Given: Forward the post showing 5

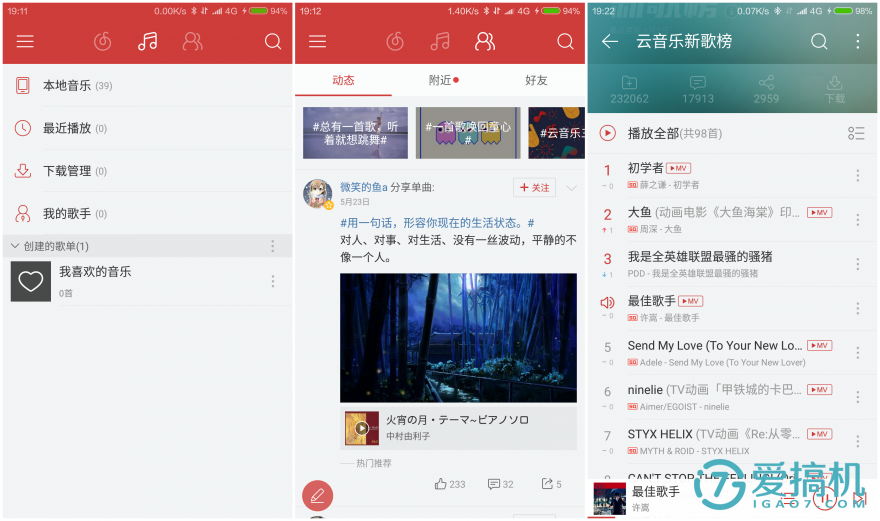Looking at the screenshot, I should click(x=551, y=484).
